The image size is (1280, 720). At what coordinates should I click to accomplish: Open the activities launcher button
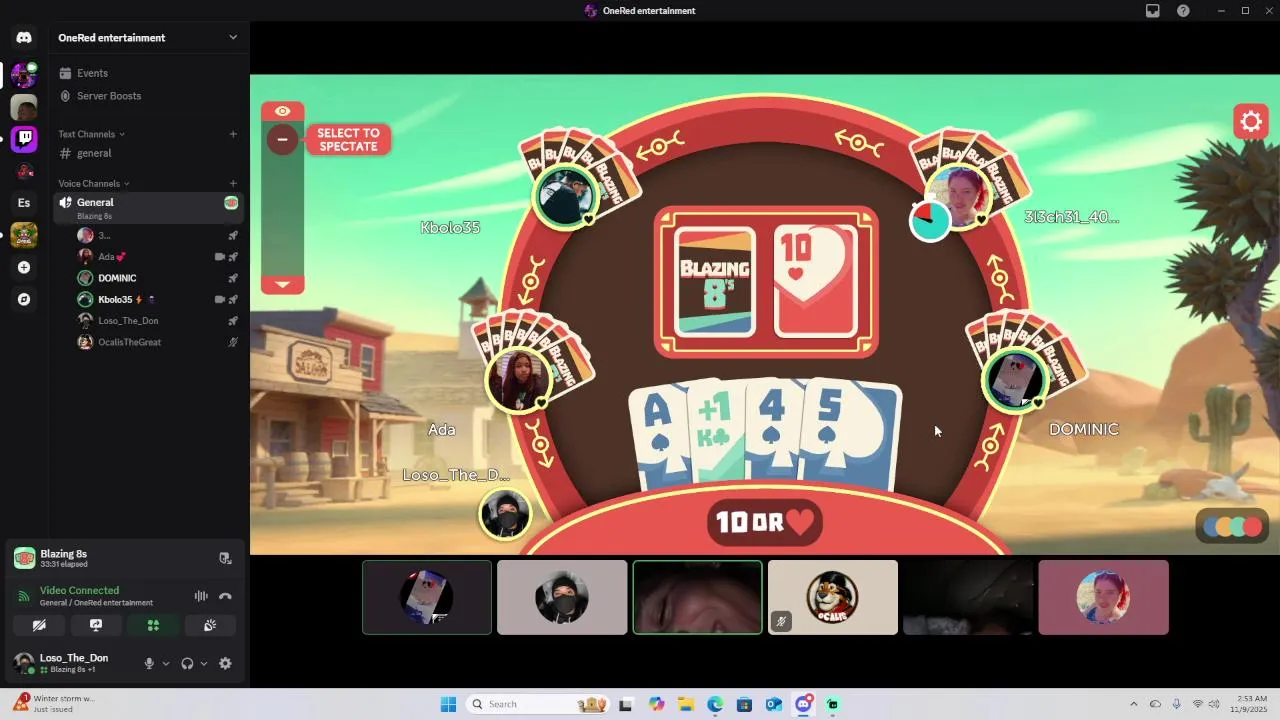coord(153,625)
